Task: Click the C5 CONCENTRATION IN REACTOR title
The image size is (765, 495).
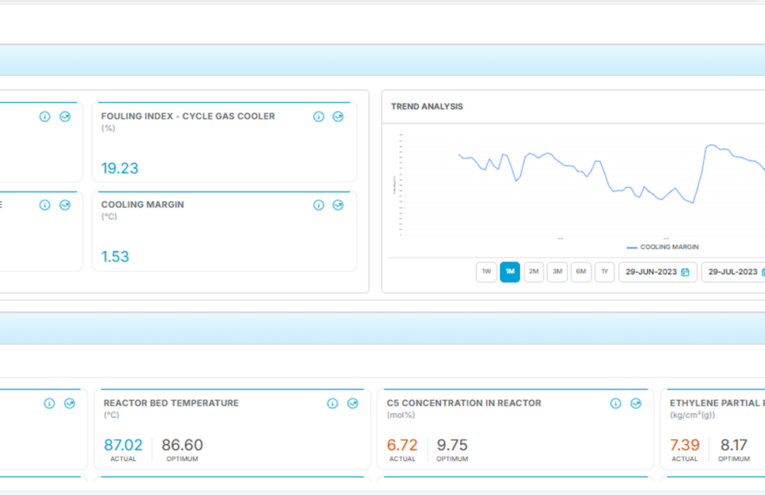Action: pos(464,403)
